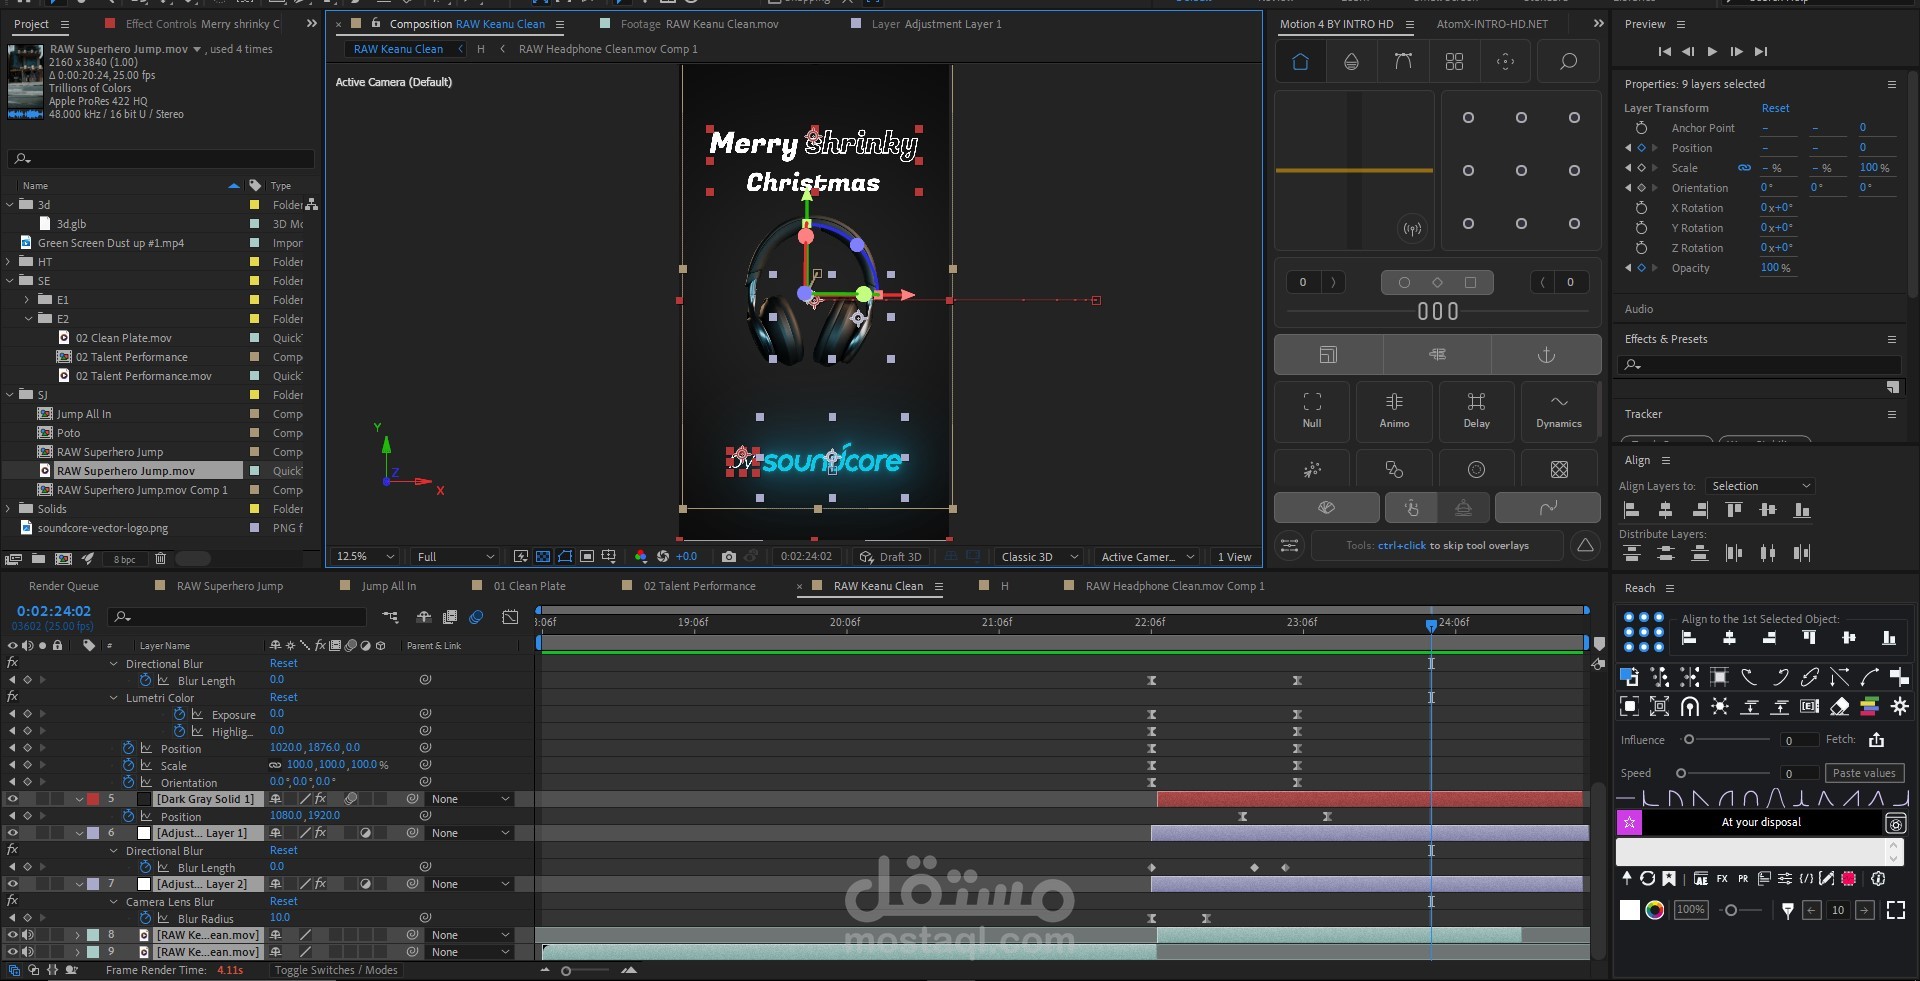Click the star icon beside At your disposal

(x=1629, y=822)
